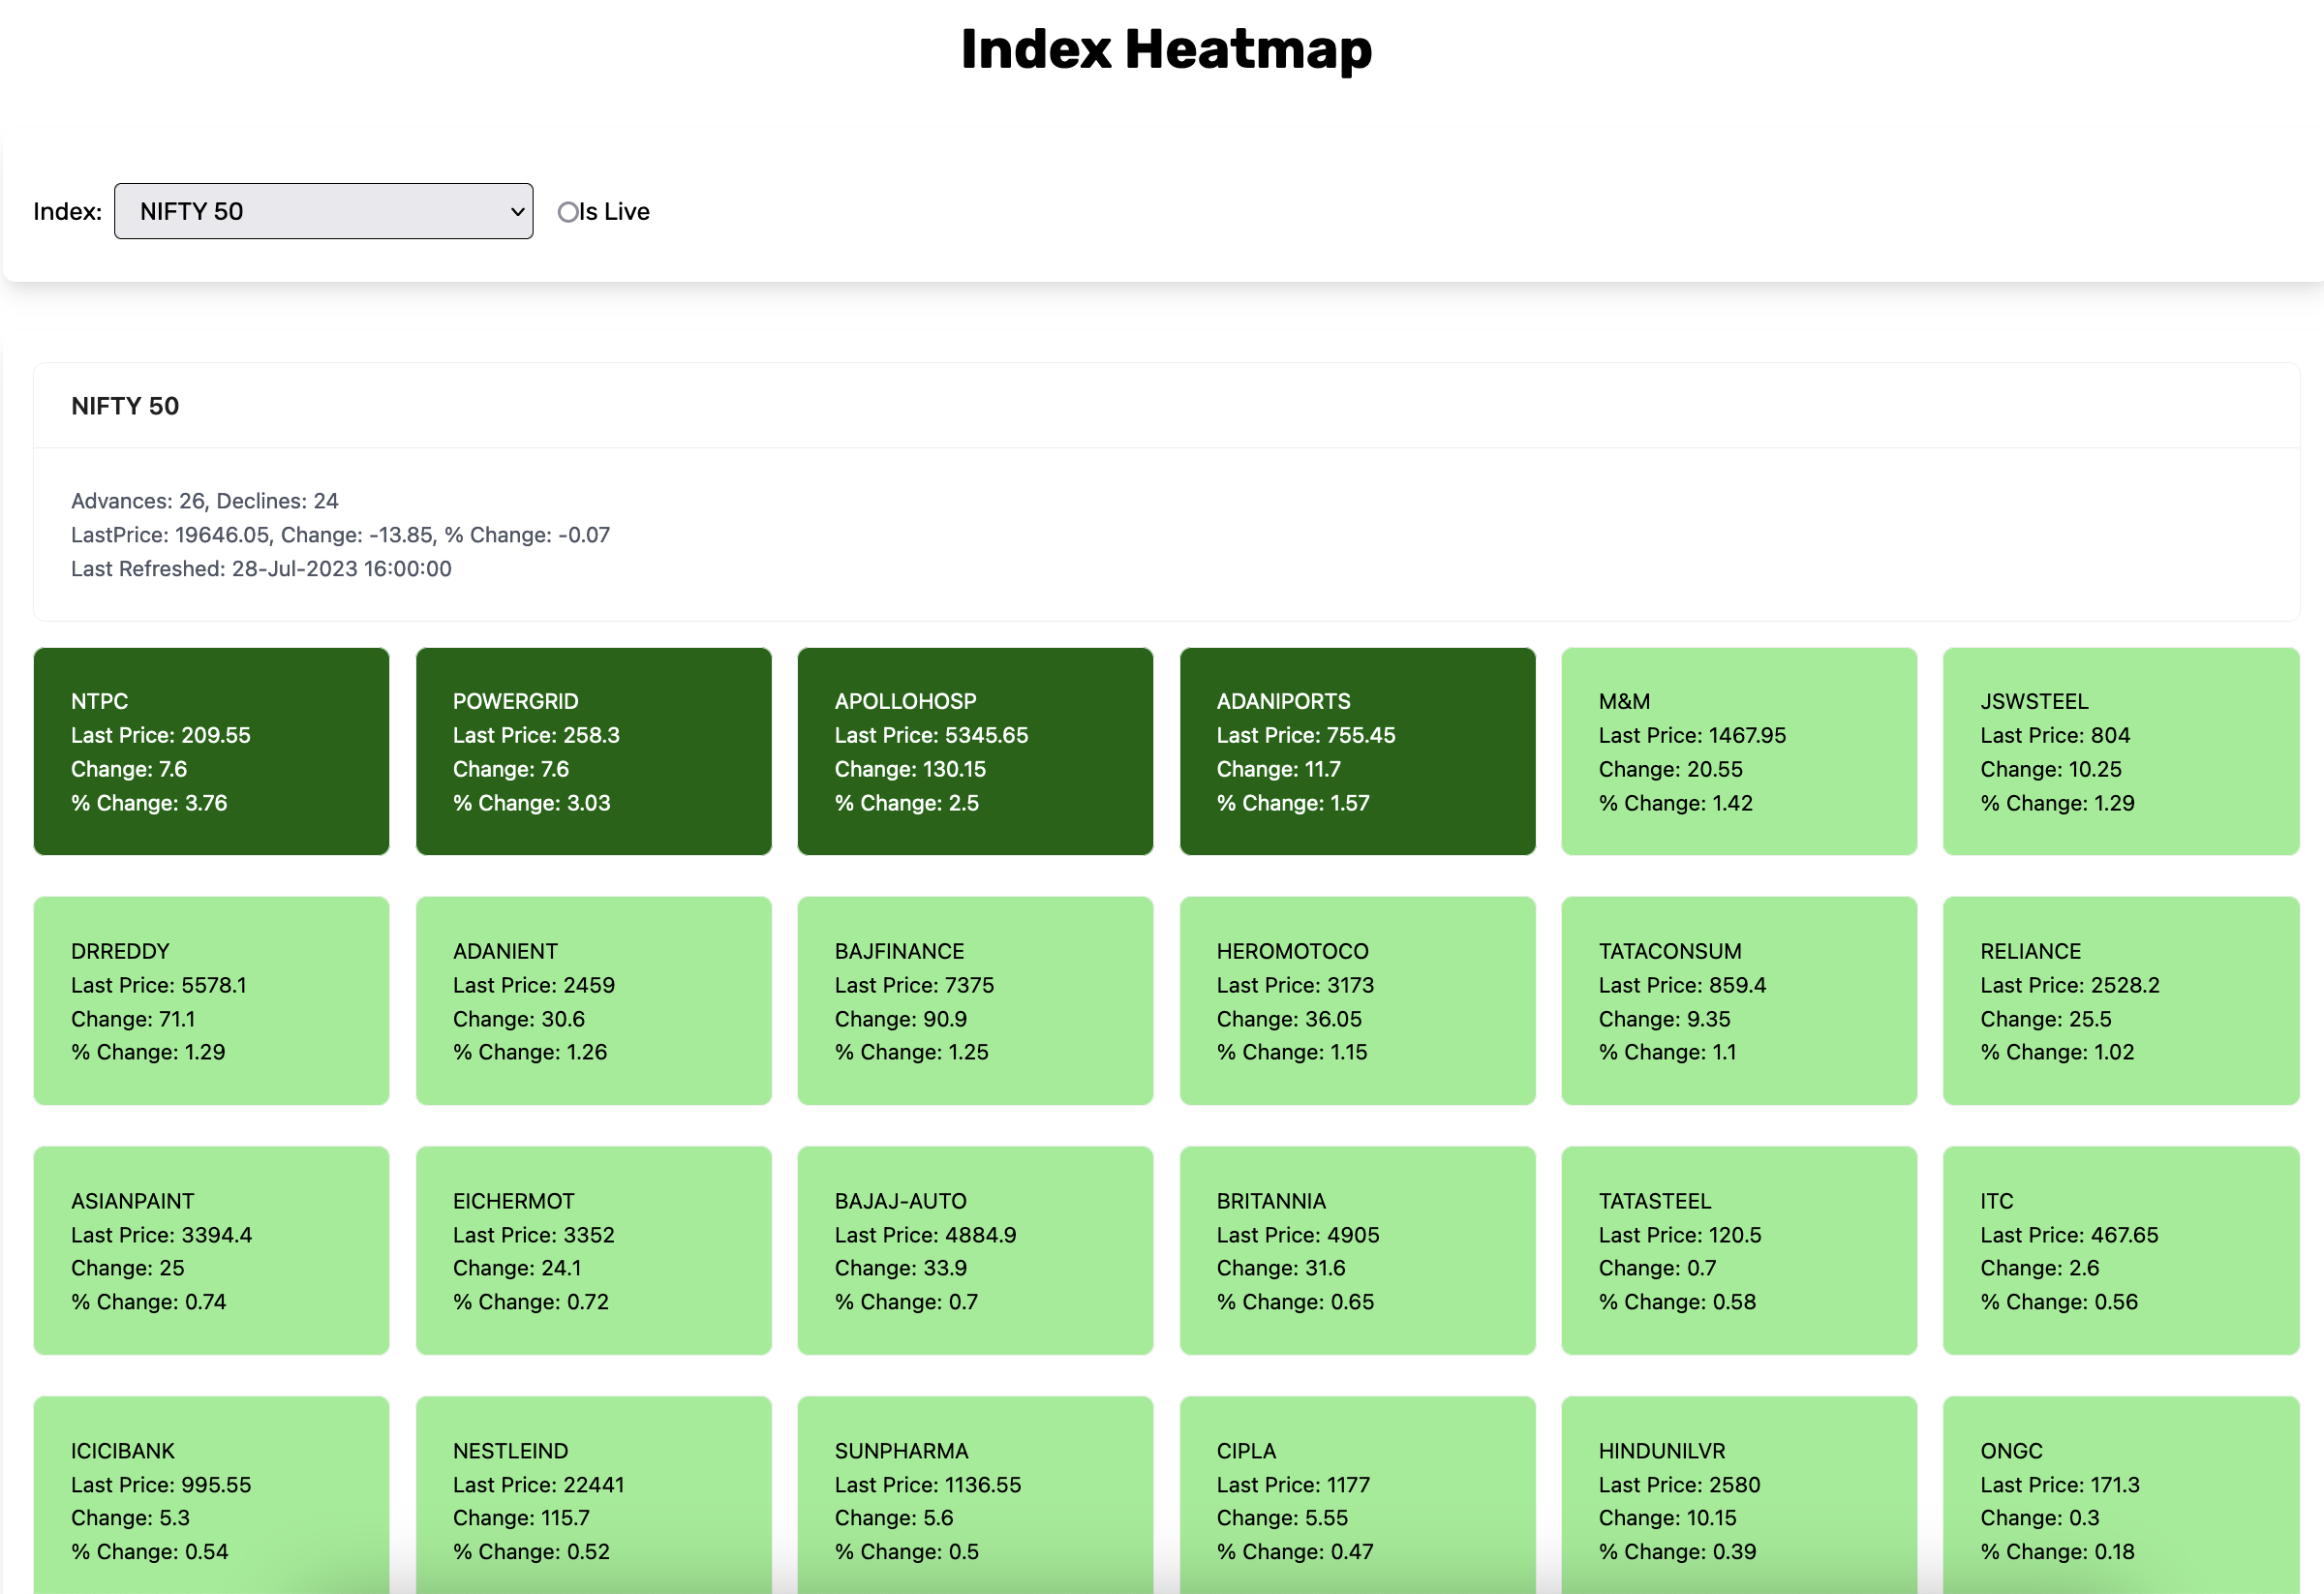
Task: Click the TATACONSUM stock tile
Action: pyautogui.click(x=1739, y=1001)
